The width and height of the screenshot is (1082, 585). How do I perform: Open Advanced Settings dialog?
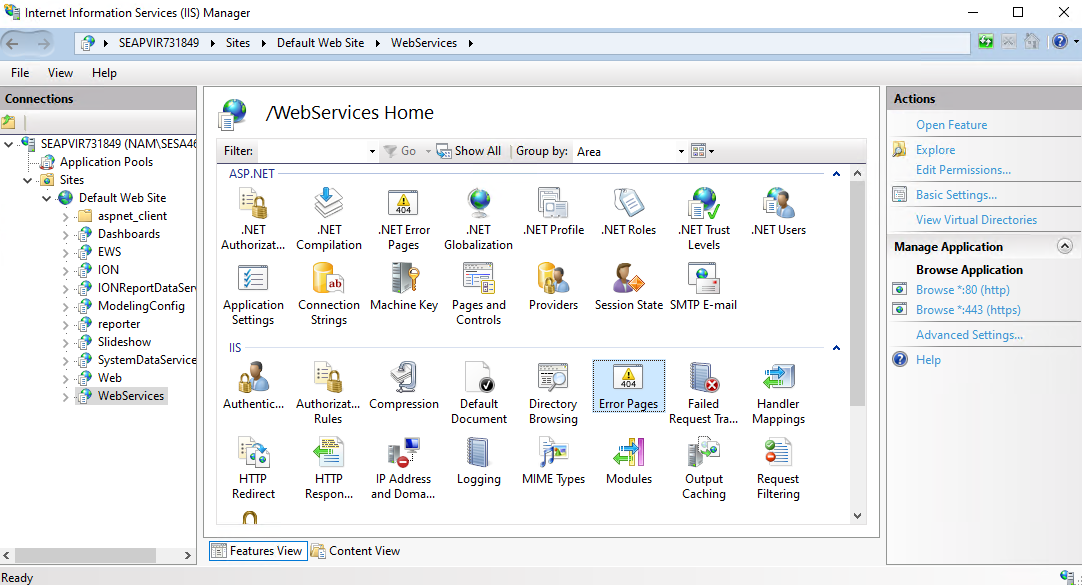point(969,335)
